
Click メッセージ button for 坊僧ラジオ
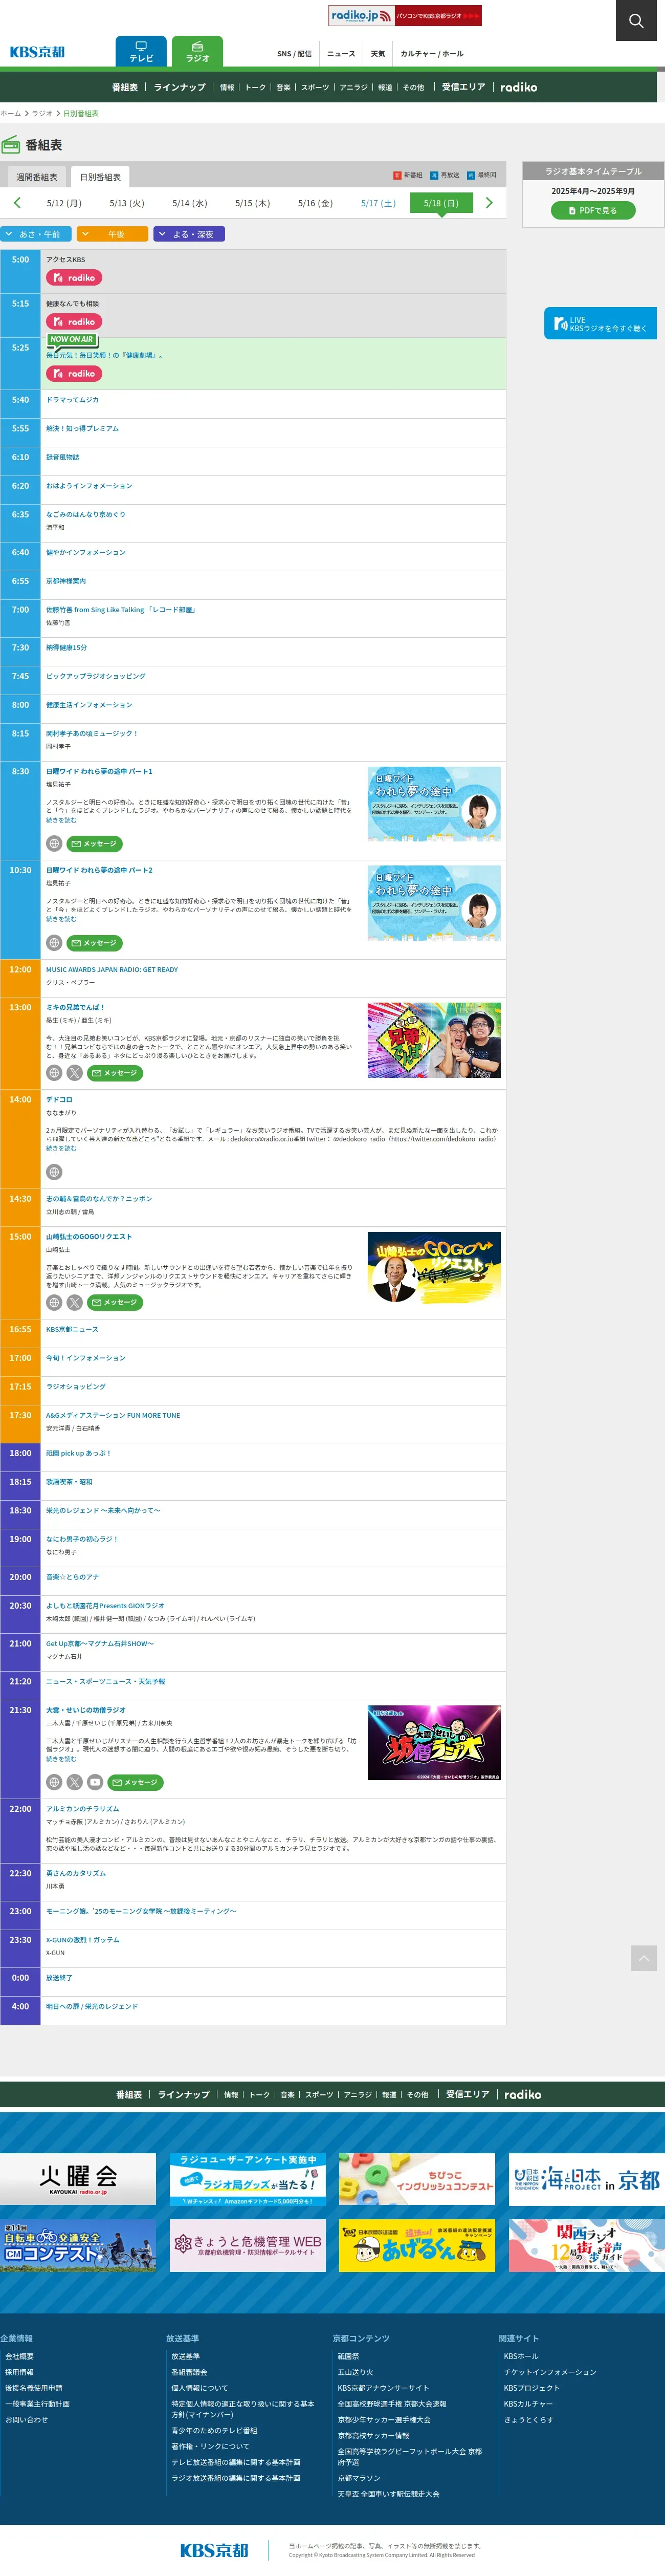[x=135, y=1782]
